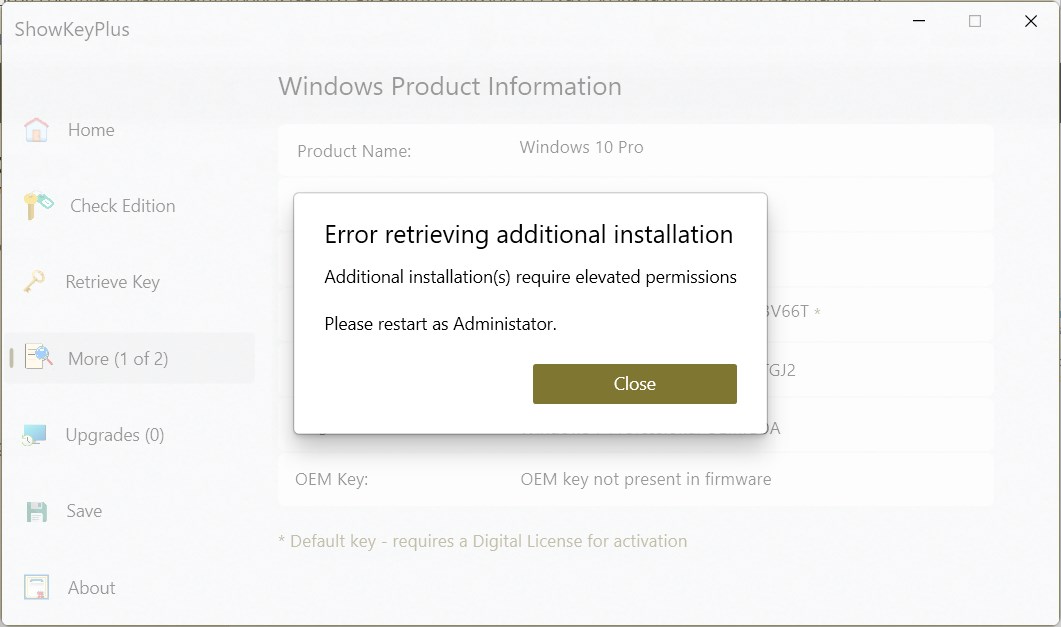Switch to the Upgrades (0) section
The width and height of the screenshot is (1061, 627).
pos(114,434)
